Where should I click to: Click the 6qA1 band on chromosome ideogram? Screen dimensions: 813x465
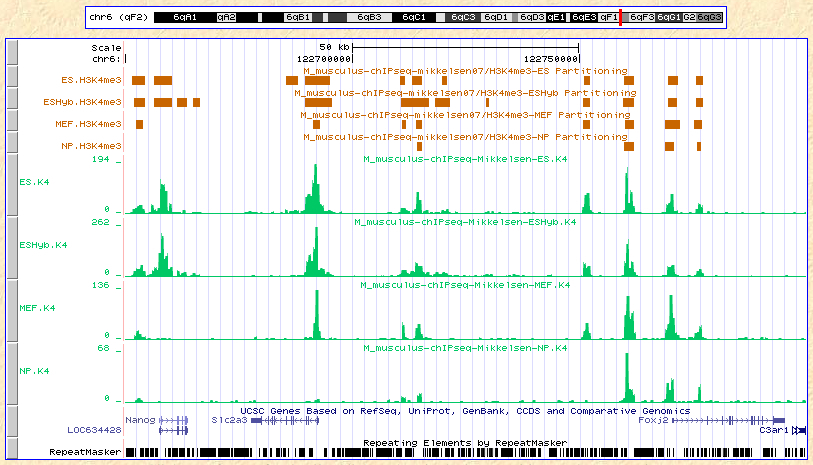[184, 18]
